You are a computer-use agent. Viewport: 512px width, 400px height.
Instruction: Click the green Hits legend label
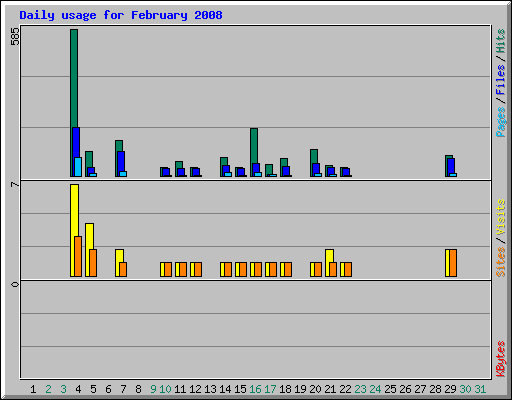tap(501, 41)
